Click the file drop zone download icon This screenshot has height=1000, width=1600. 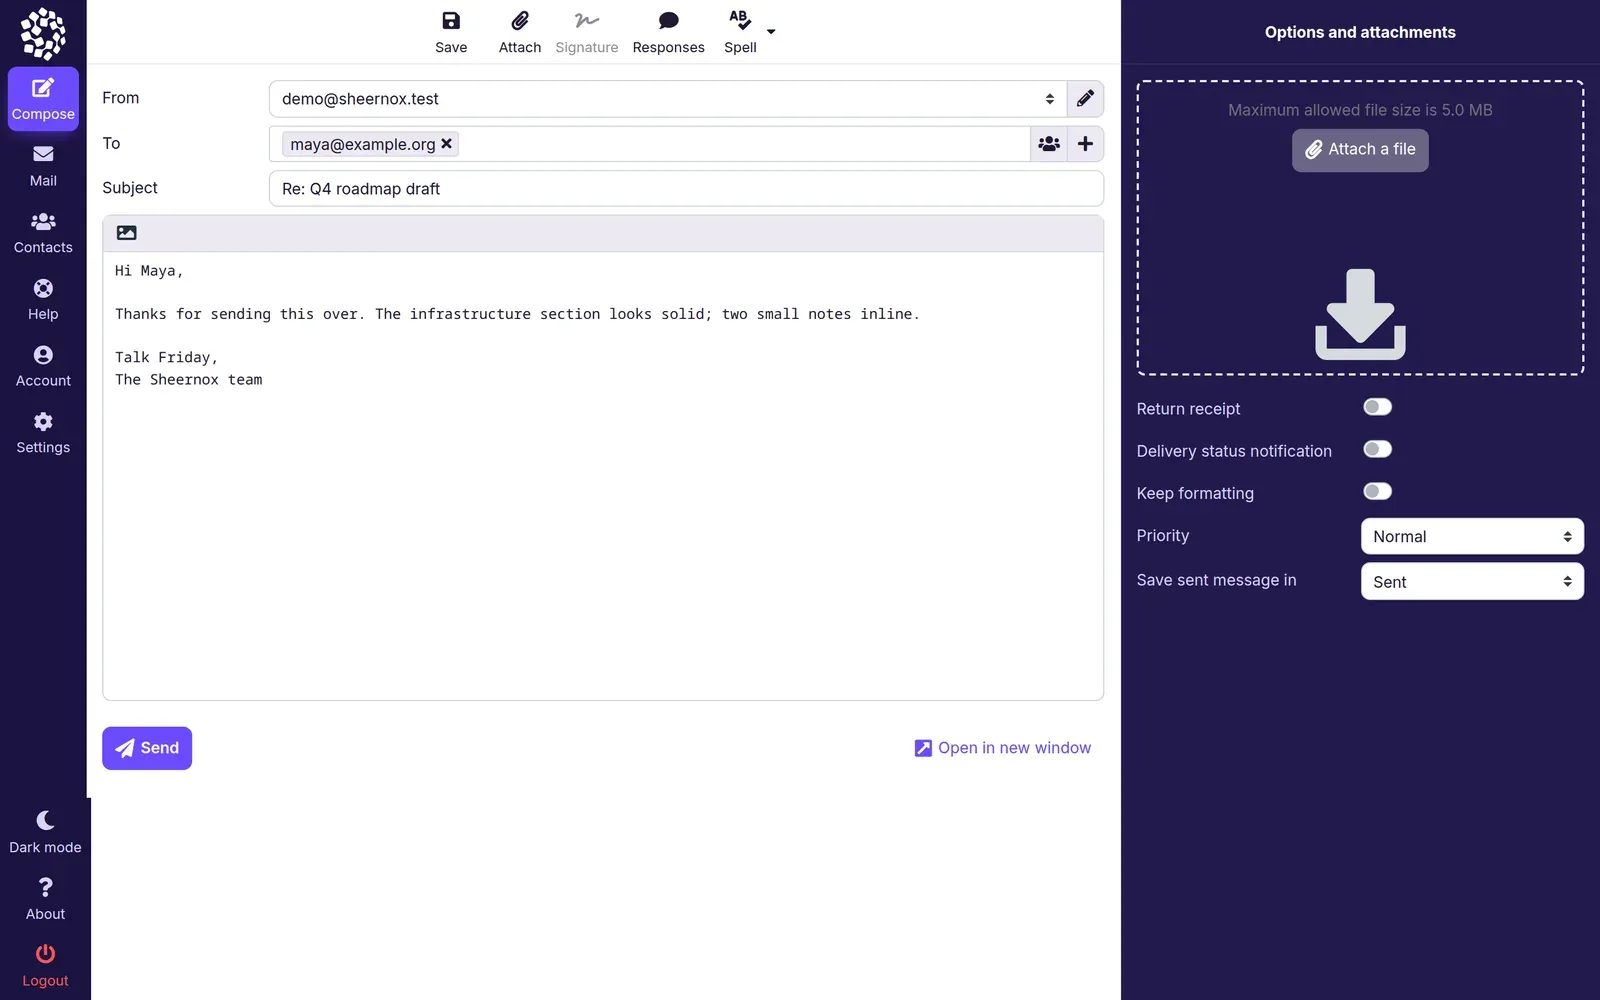click(x=1360, y=314)
